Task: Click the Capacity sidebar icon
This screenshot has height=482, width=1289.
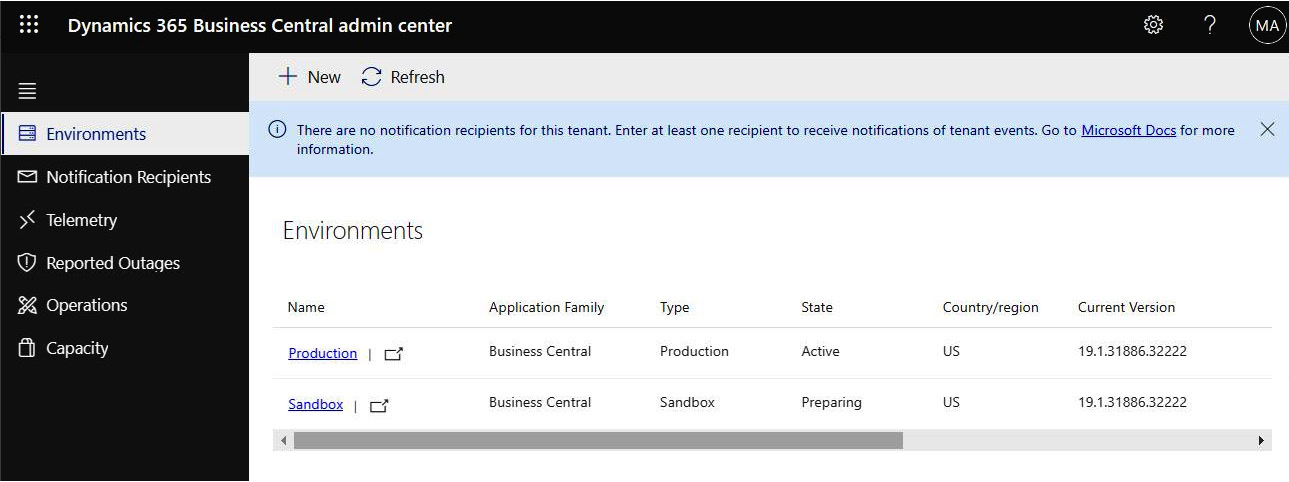Action: (27, 348)
